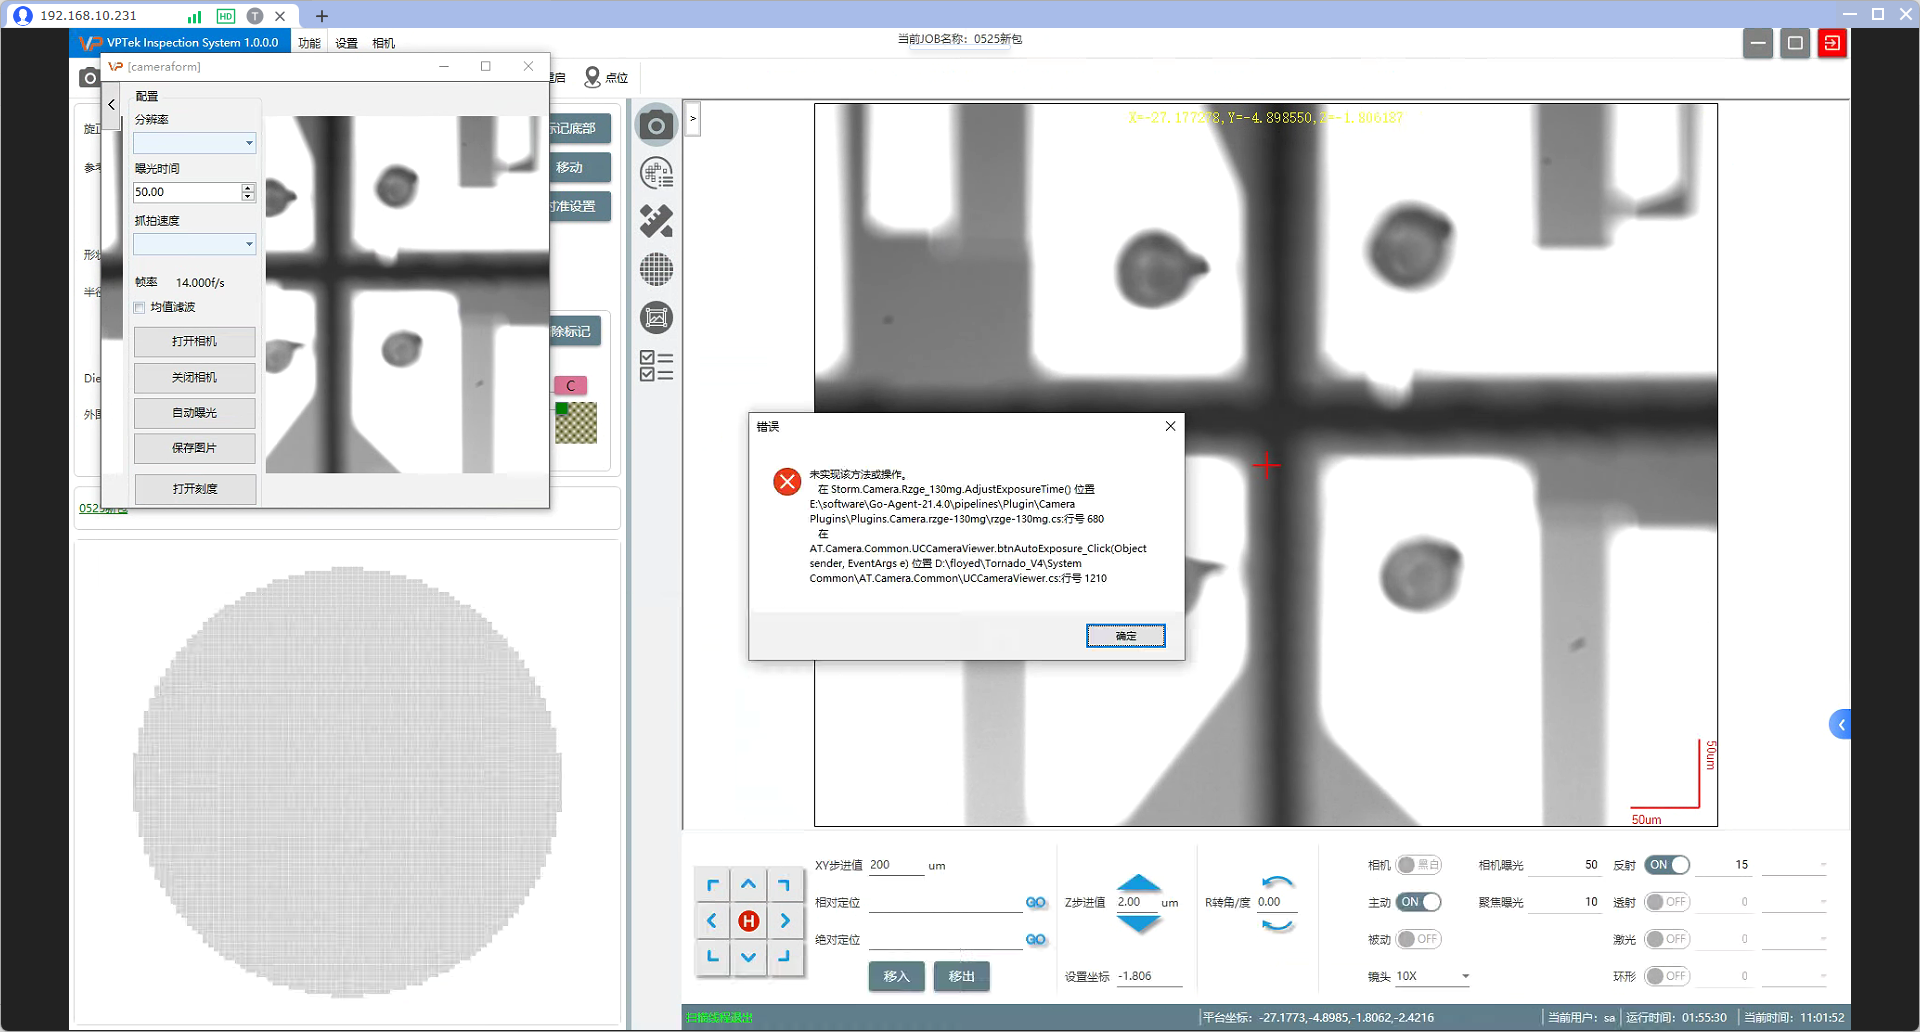Rotate counterclockwise with upper rotation arrow
1920x1032 pixels.
click(1277, 882)
